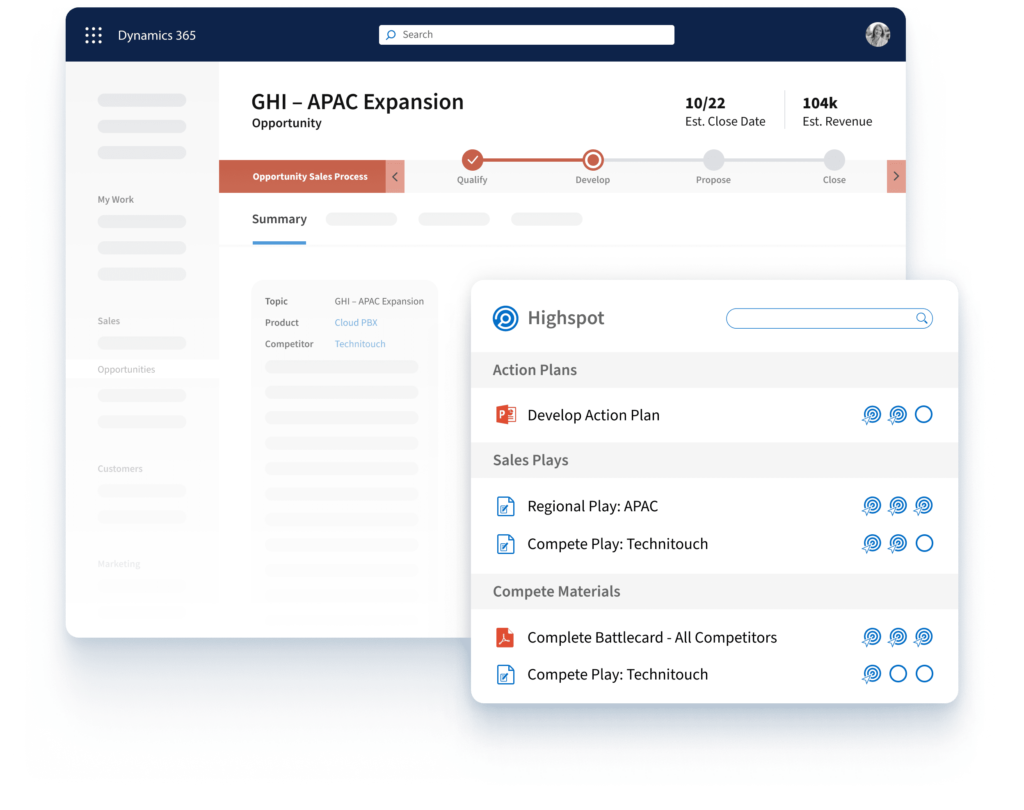The height and width of the screenshot is (810, 1024).
Task: Click the 104k Est. Revenue value
Action: tap(820, 103)
